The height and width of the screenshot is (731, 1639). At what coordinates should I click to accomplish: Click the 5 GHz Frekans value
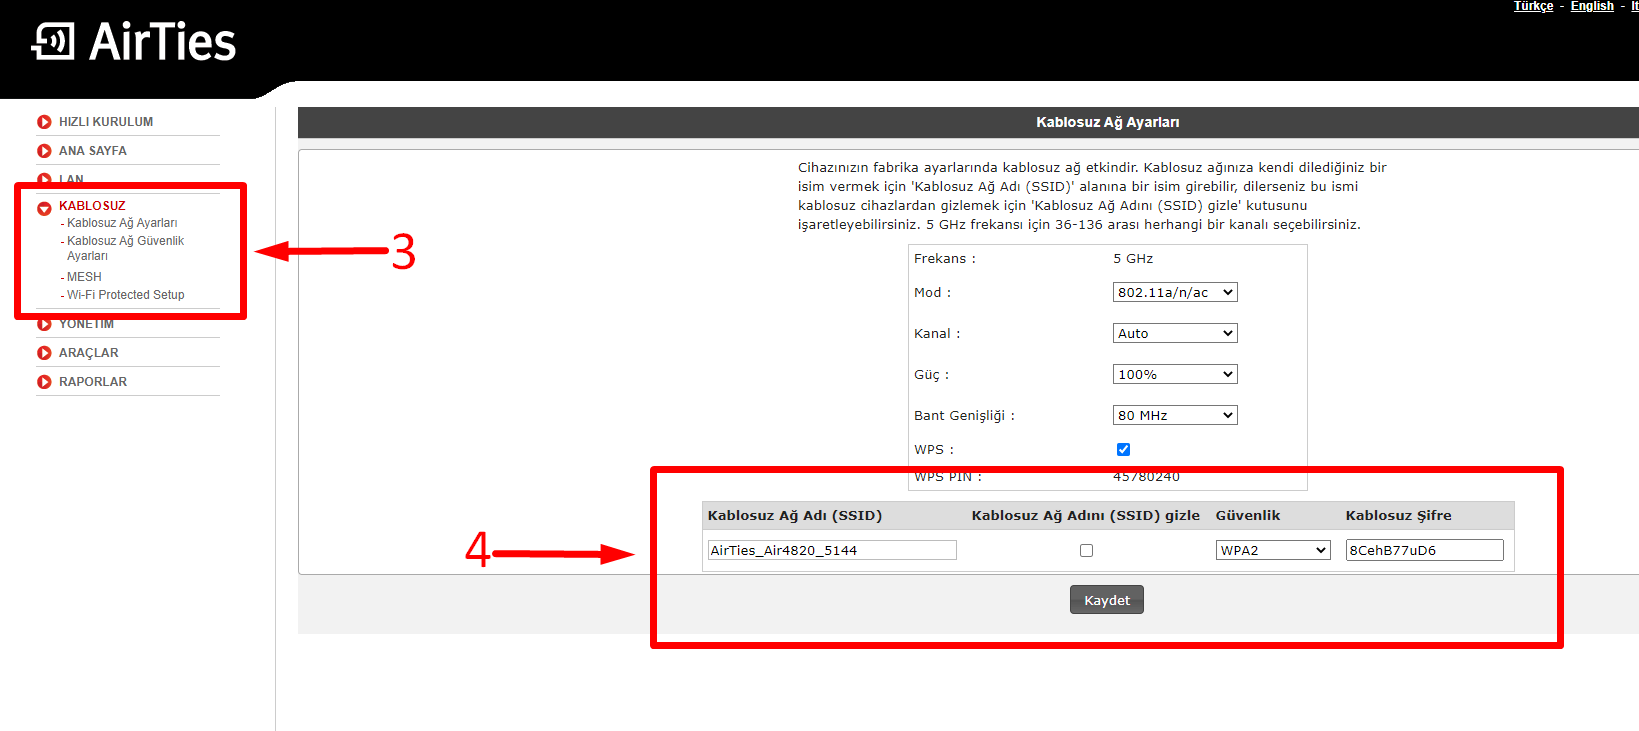tap(1133, 258)
